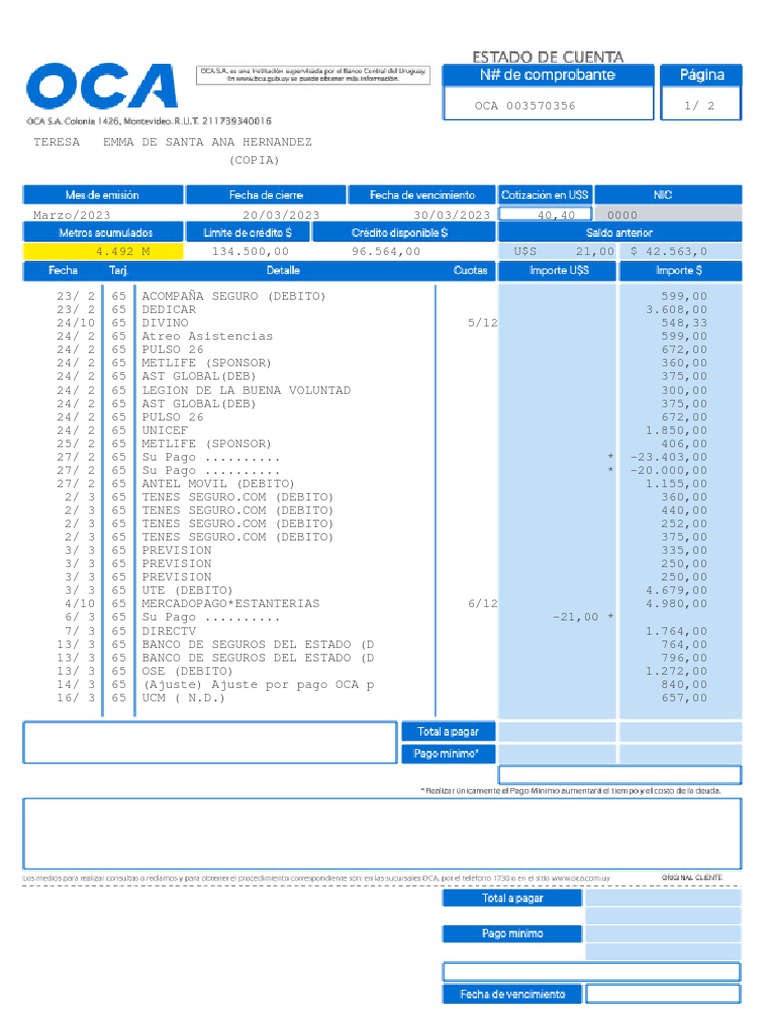Select OSE (DEBITO) transaction

(187, 671)
